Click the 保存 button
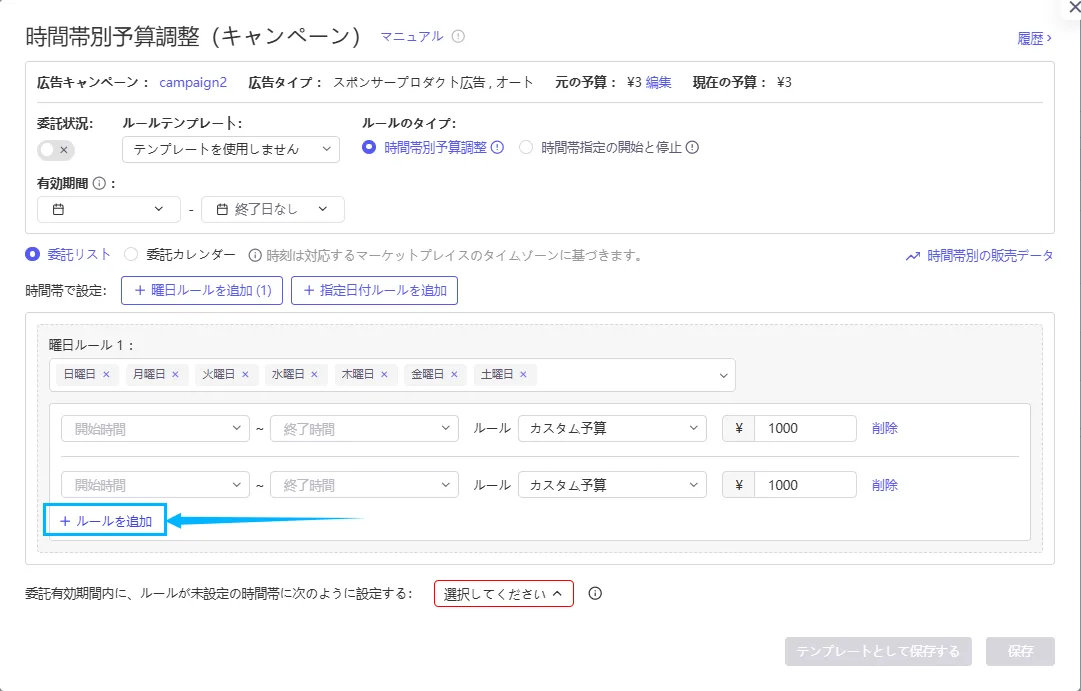The width and height of the screenshot is (1081, 691). (1020, 652)
